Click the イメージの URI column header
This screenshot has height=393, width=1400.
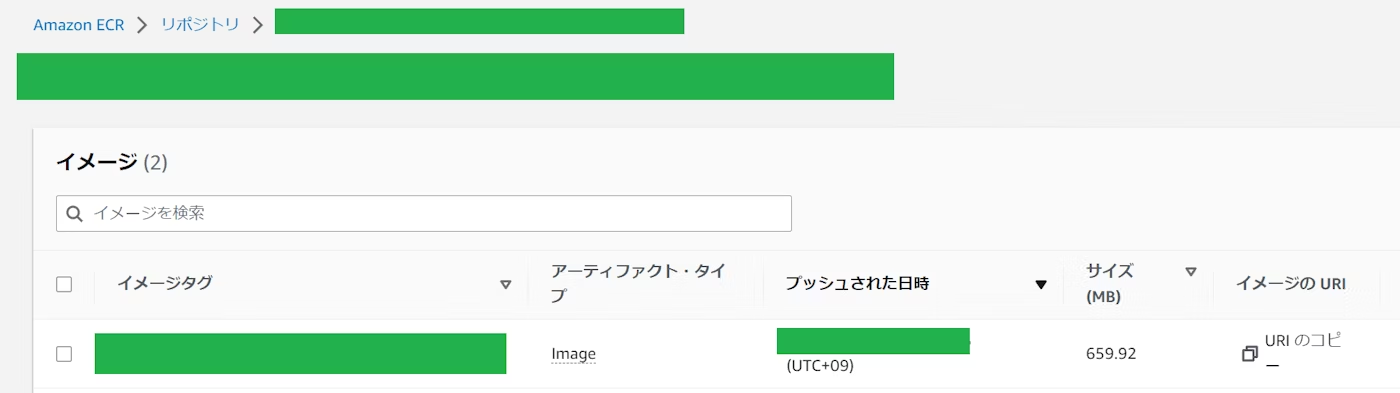[x=1291, y=284]
